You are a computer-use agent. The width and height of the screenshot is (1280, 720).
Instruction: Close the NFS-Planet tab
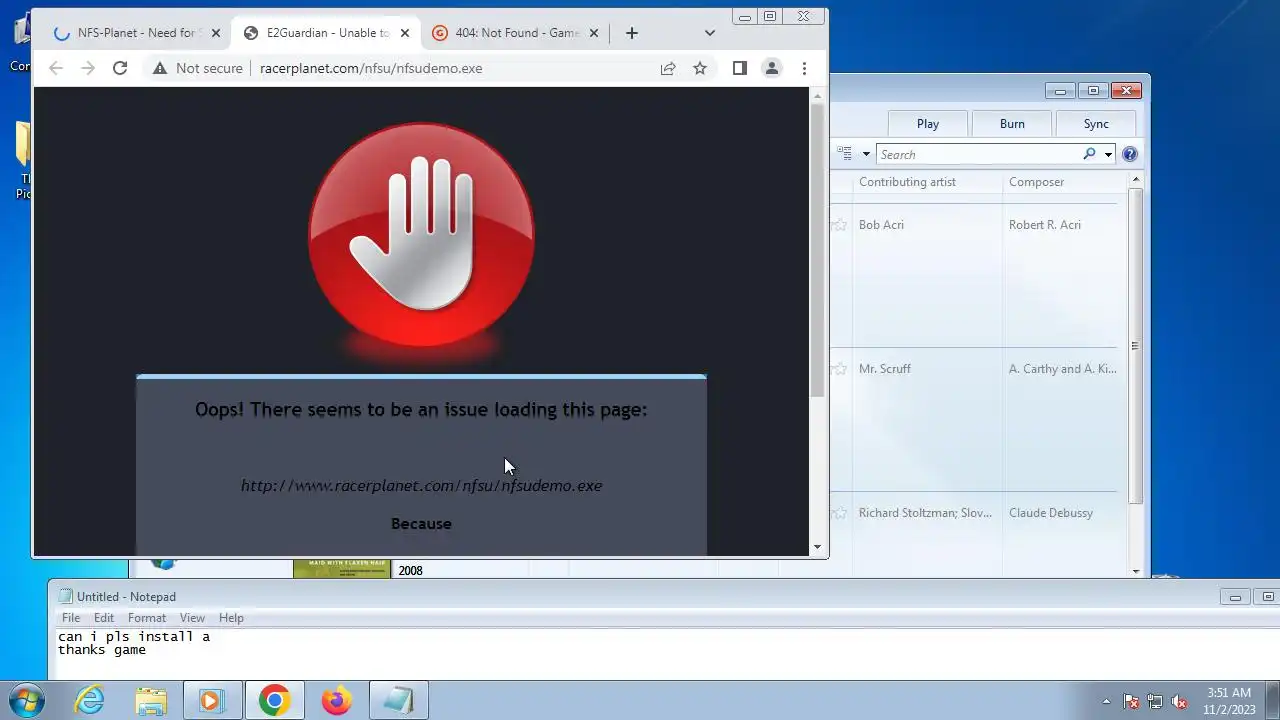click(216, 33)
